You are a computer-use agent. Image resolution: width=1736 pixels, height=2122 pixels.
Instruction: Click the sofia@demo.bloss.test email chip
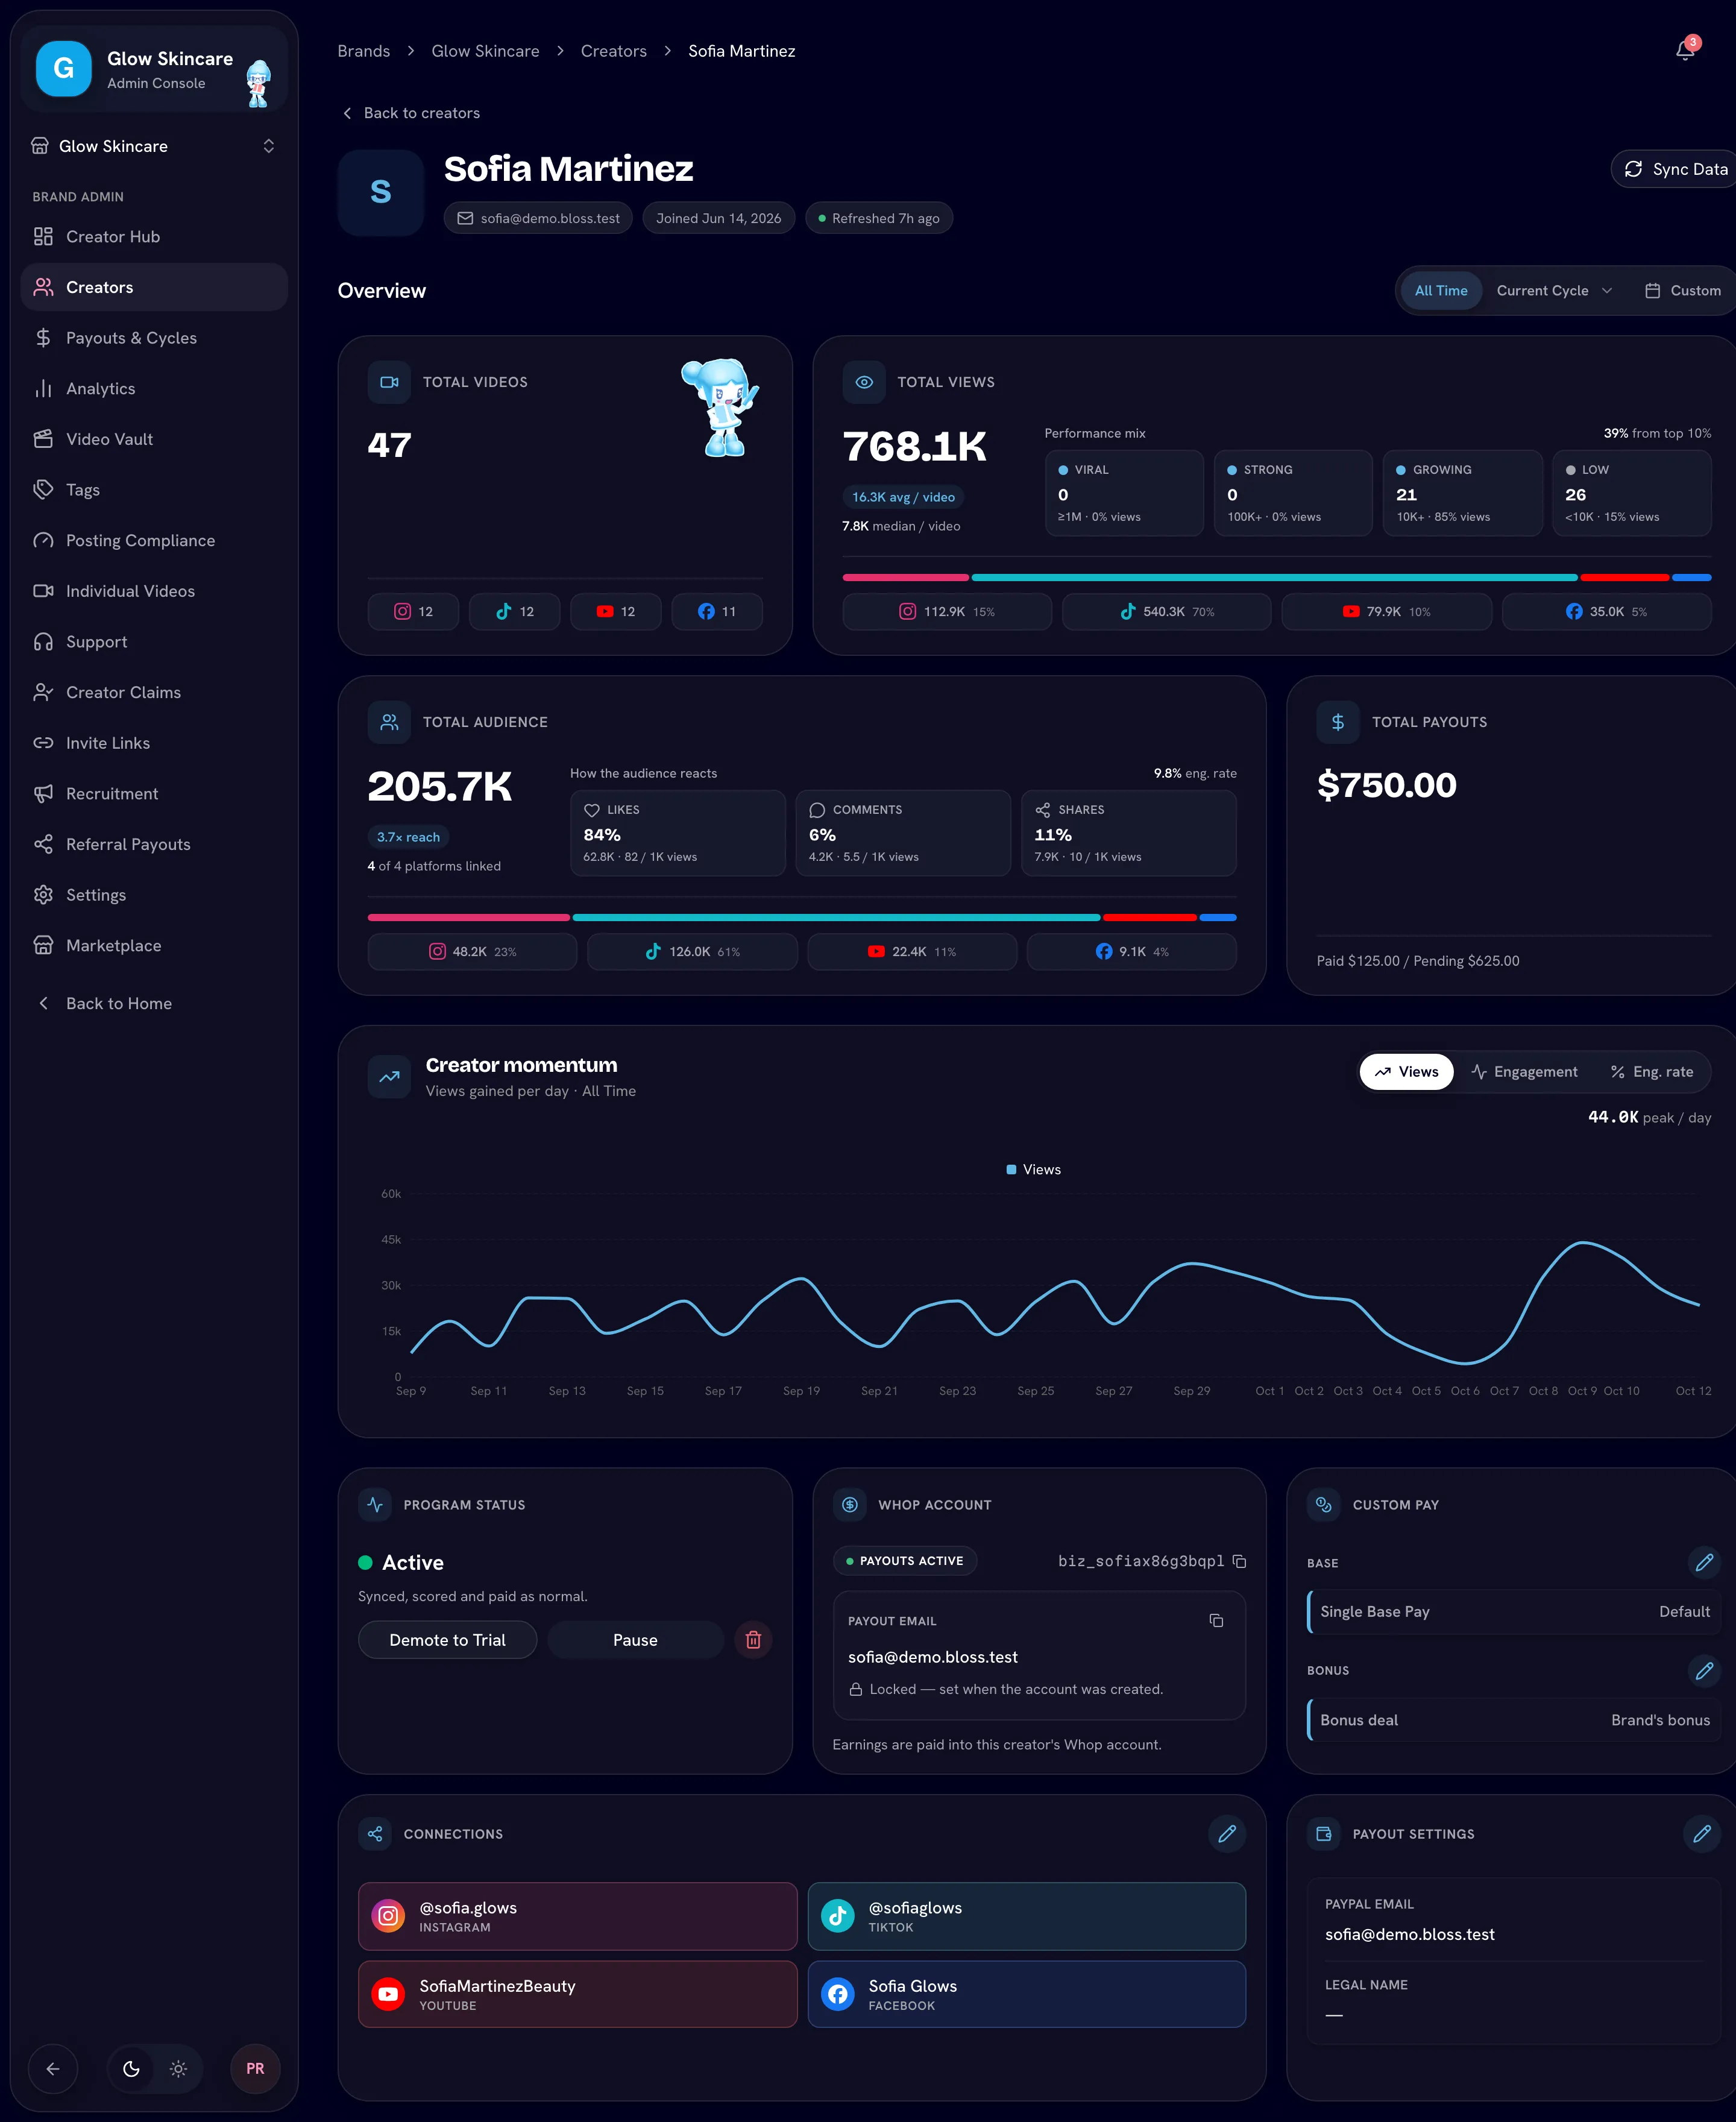(x=538, y=218)
